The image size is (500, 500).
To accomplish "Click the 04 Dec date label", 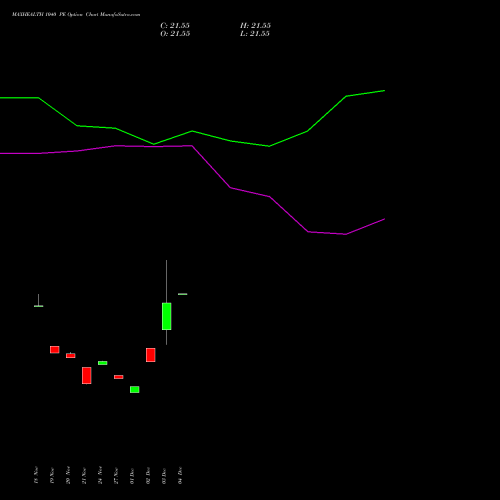I will [180, 475].
